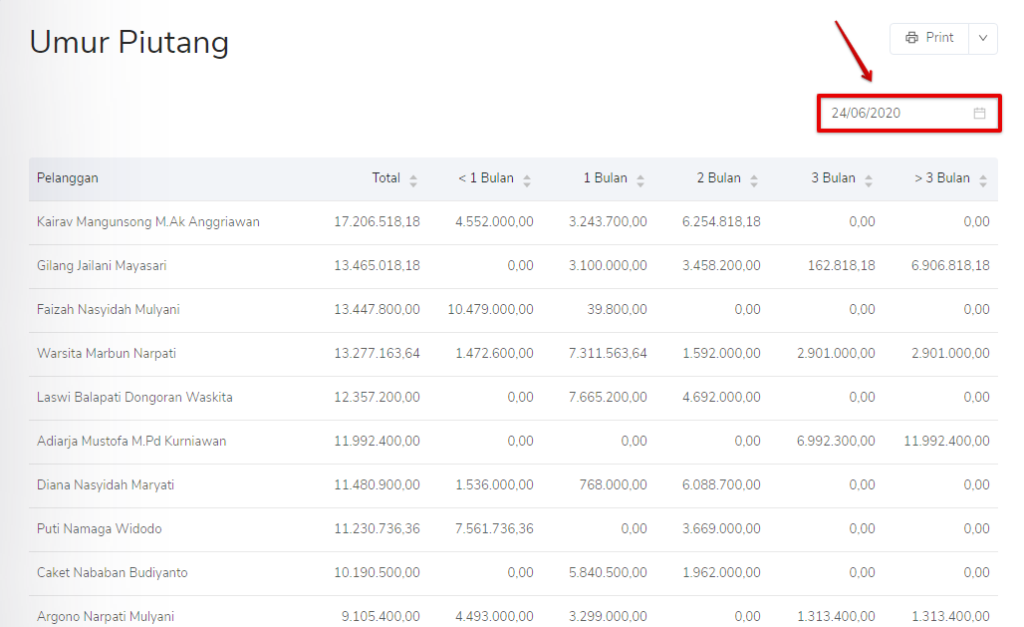This screenshot has height=627, width=1024.
Task: Click the 162.818,18 cell
Action: [x=841, y=265]
